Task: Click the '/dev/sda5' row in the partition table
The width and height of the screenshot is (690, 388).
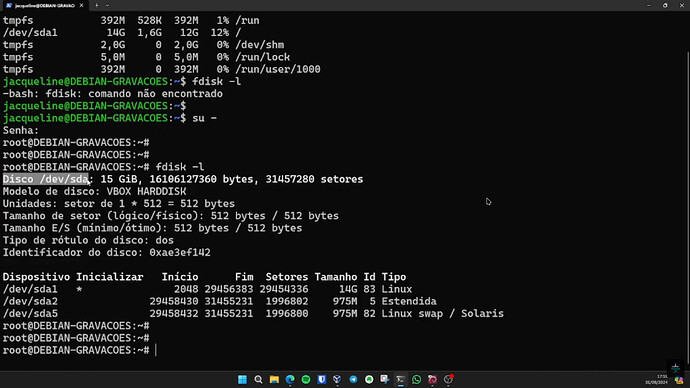Action: pyautogui.click(x=253, y=314)
